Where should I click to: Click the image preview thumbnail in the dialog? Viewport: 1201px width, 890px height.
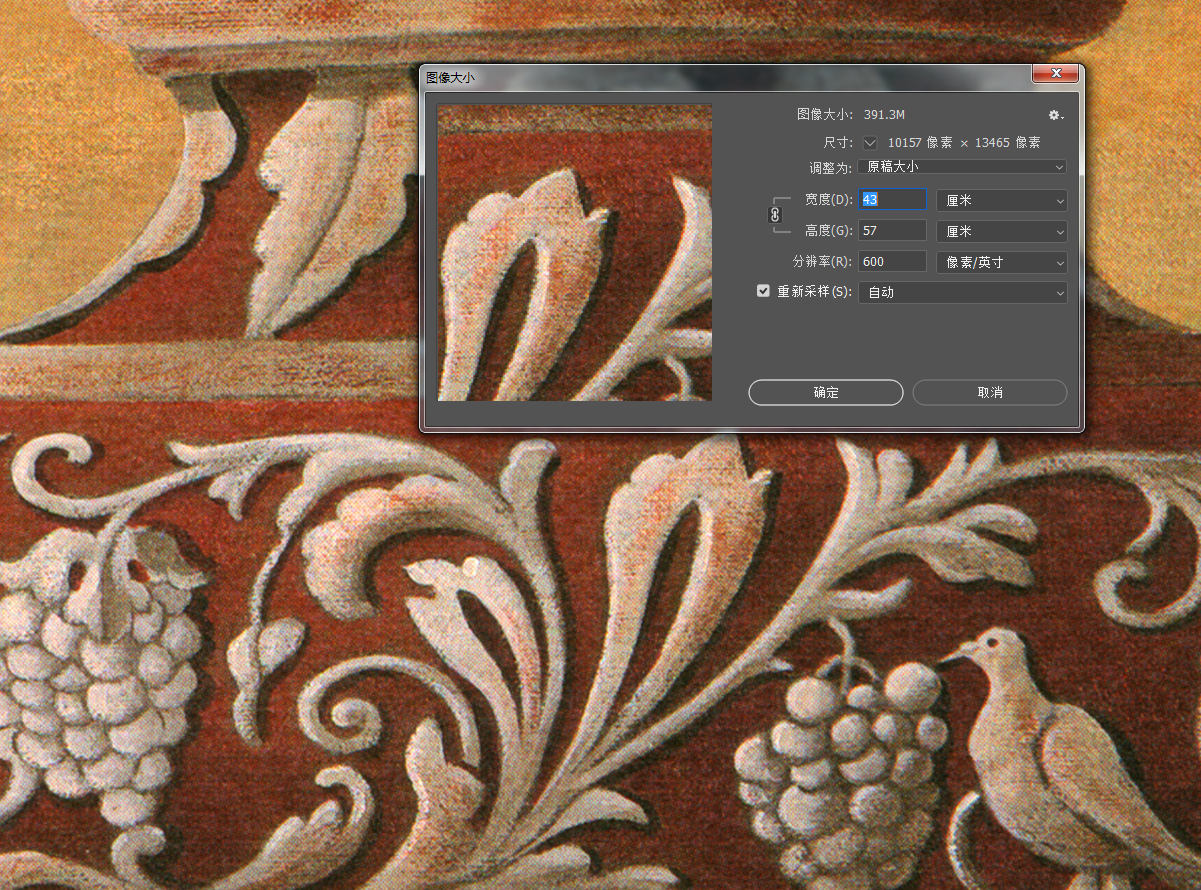click(575, 252)
